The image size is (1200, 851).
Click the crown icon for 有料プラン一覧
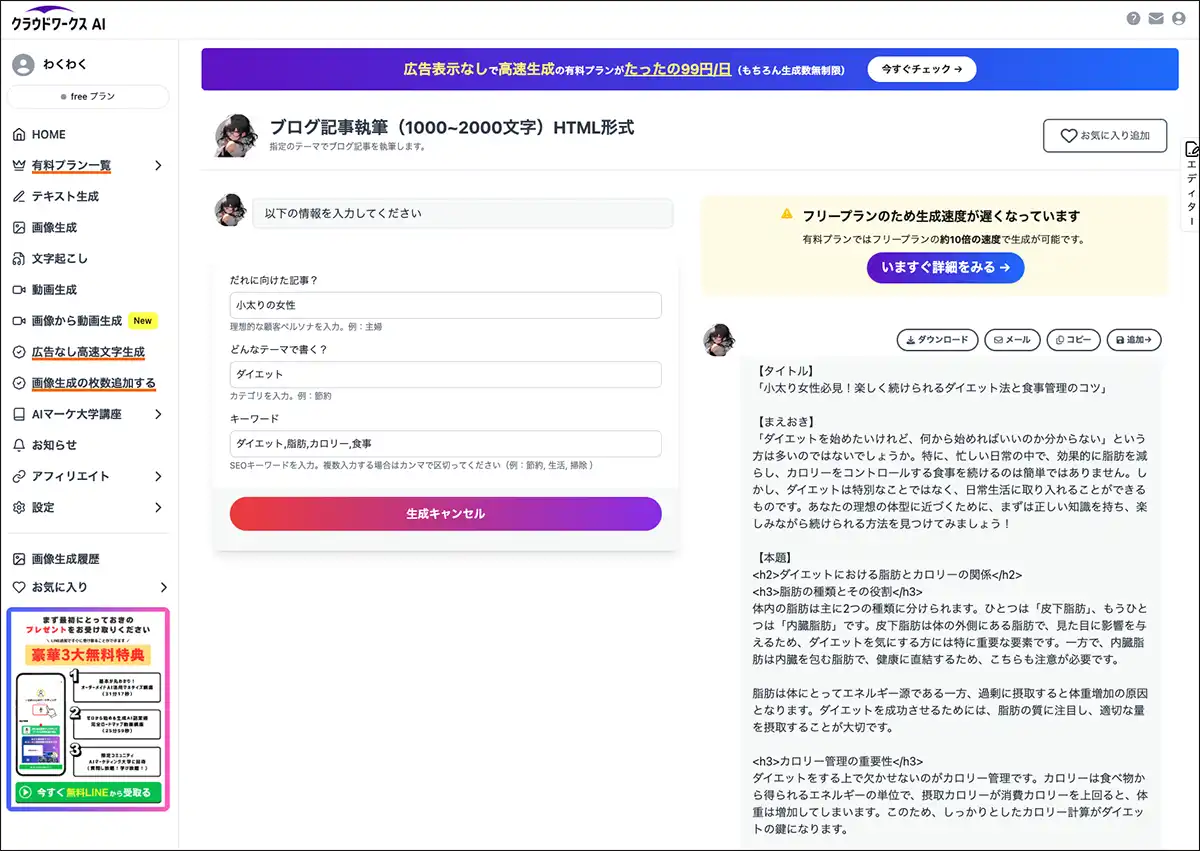(x=19, y=165)
